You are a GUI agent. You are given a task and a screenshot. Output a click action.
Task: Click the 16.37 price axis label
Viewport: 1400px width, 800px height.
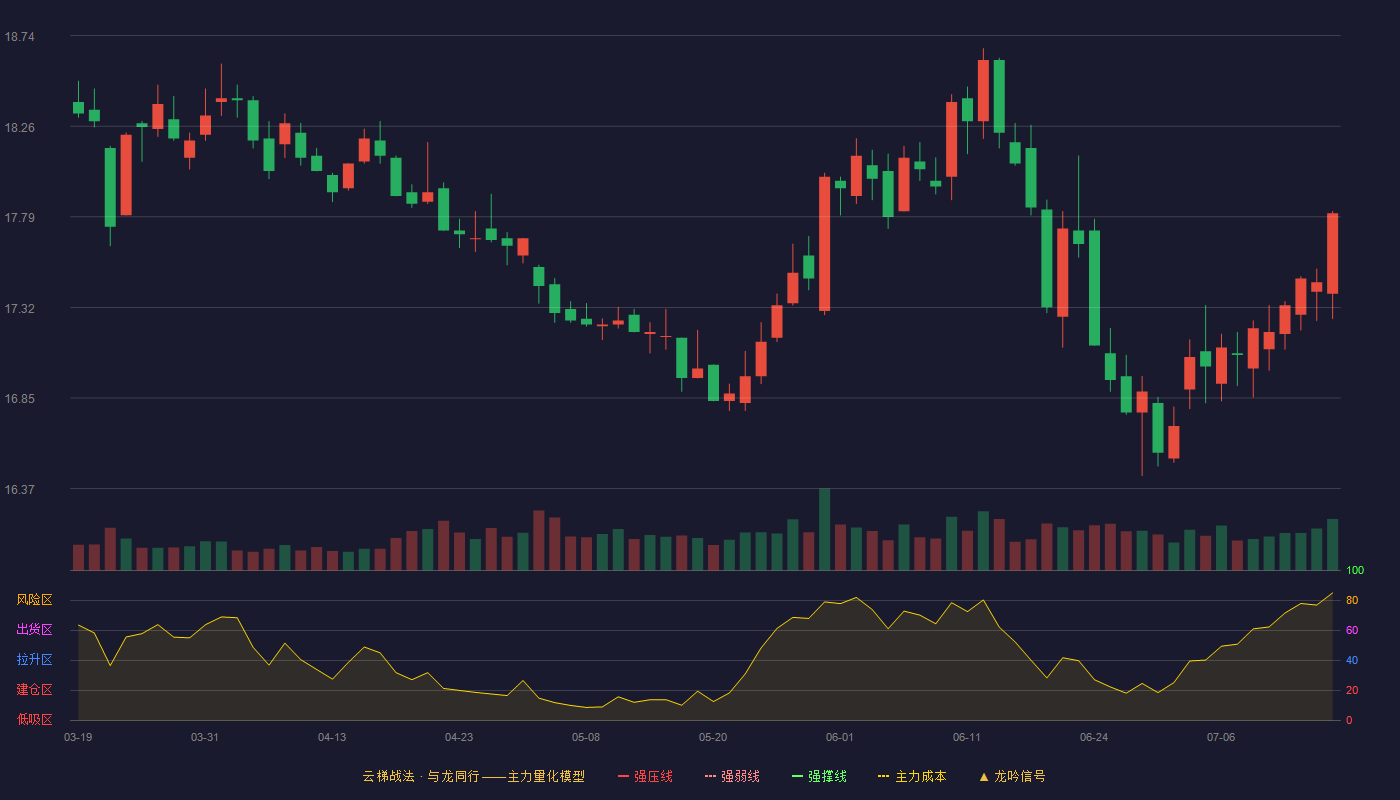click(x=20, y=490)
